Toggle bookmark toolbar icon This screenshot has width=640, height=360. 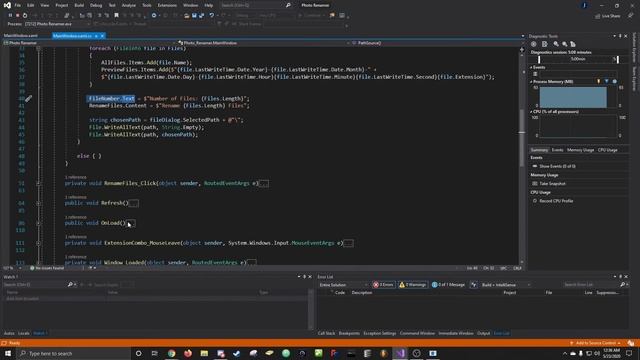[116, 16]
